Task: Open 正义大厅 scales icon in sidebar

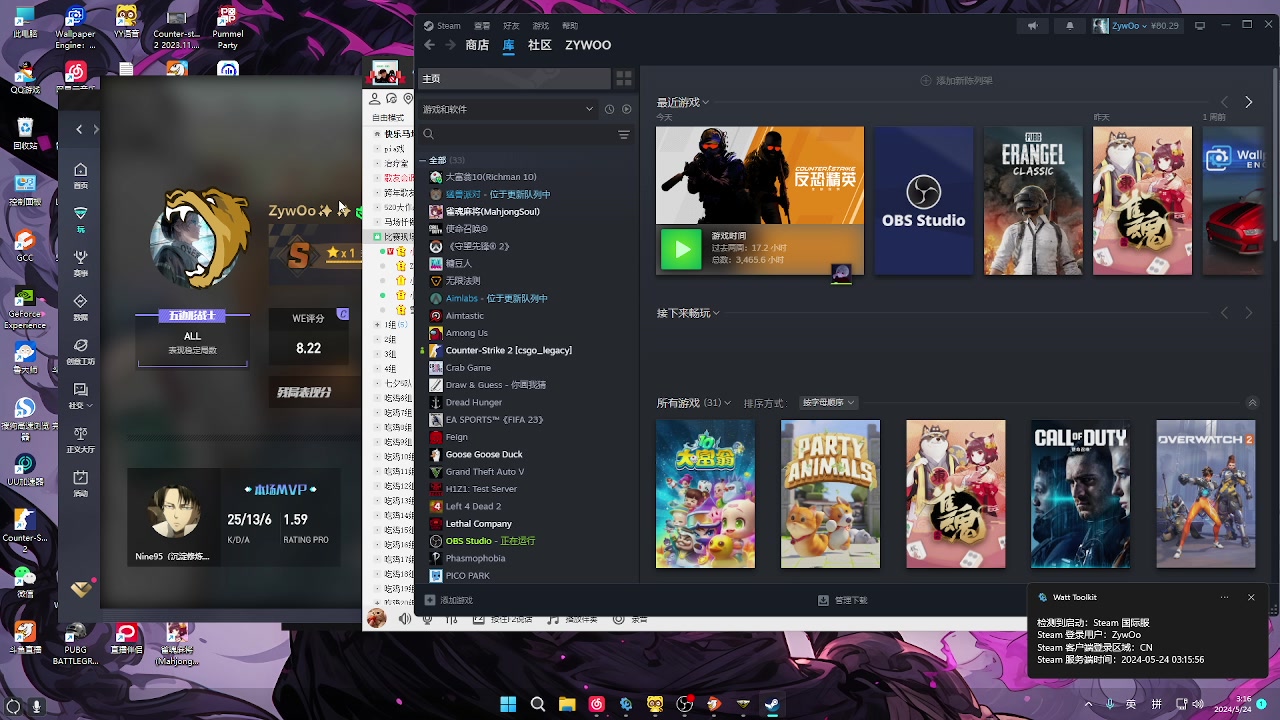Action: click(x=81, y=440)
